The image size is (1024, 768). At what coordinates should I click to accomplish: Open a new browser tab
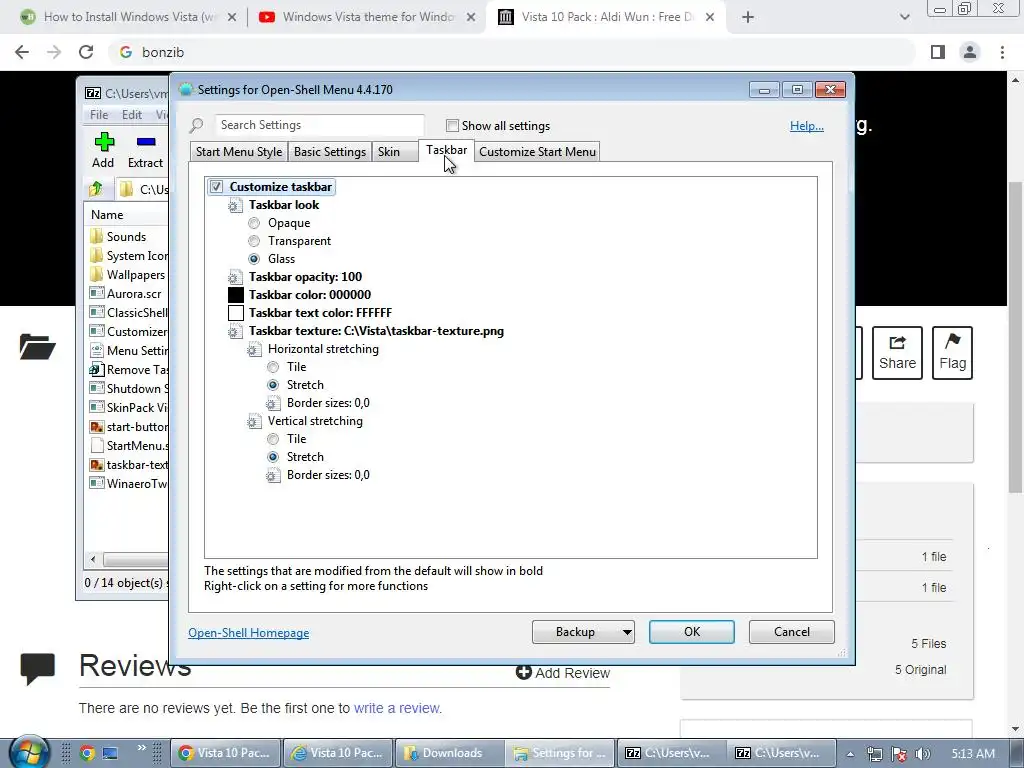(x=748, y=18)
